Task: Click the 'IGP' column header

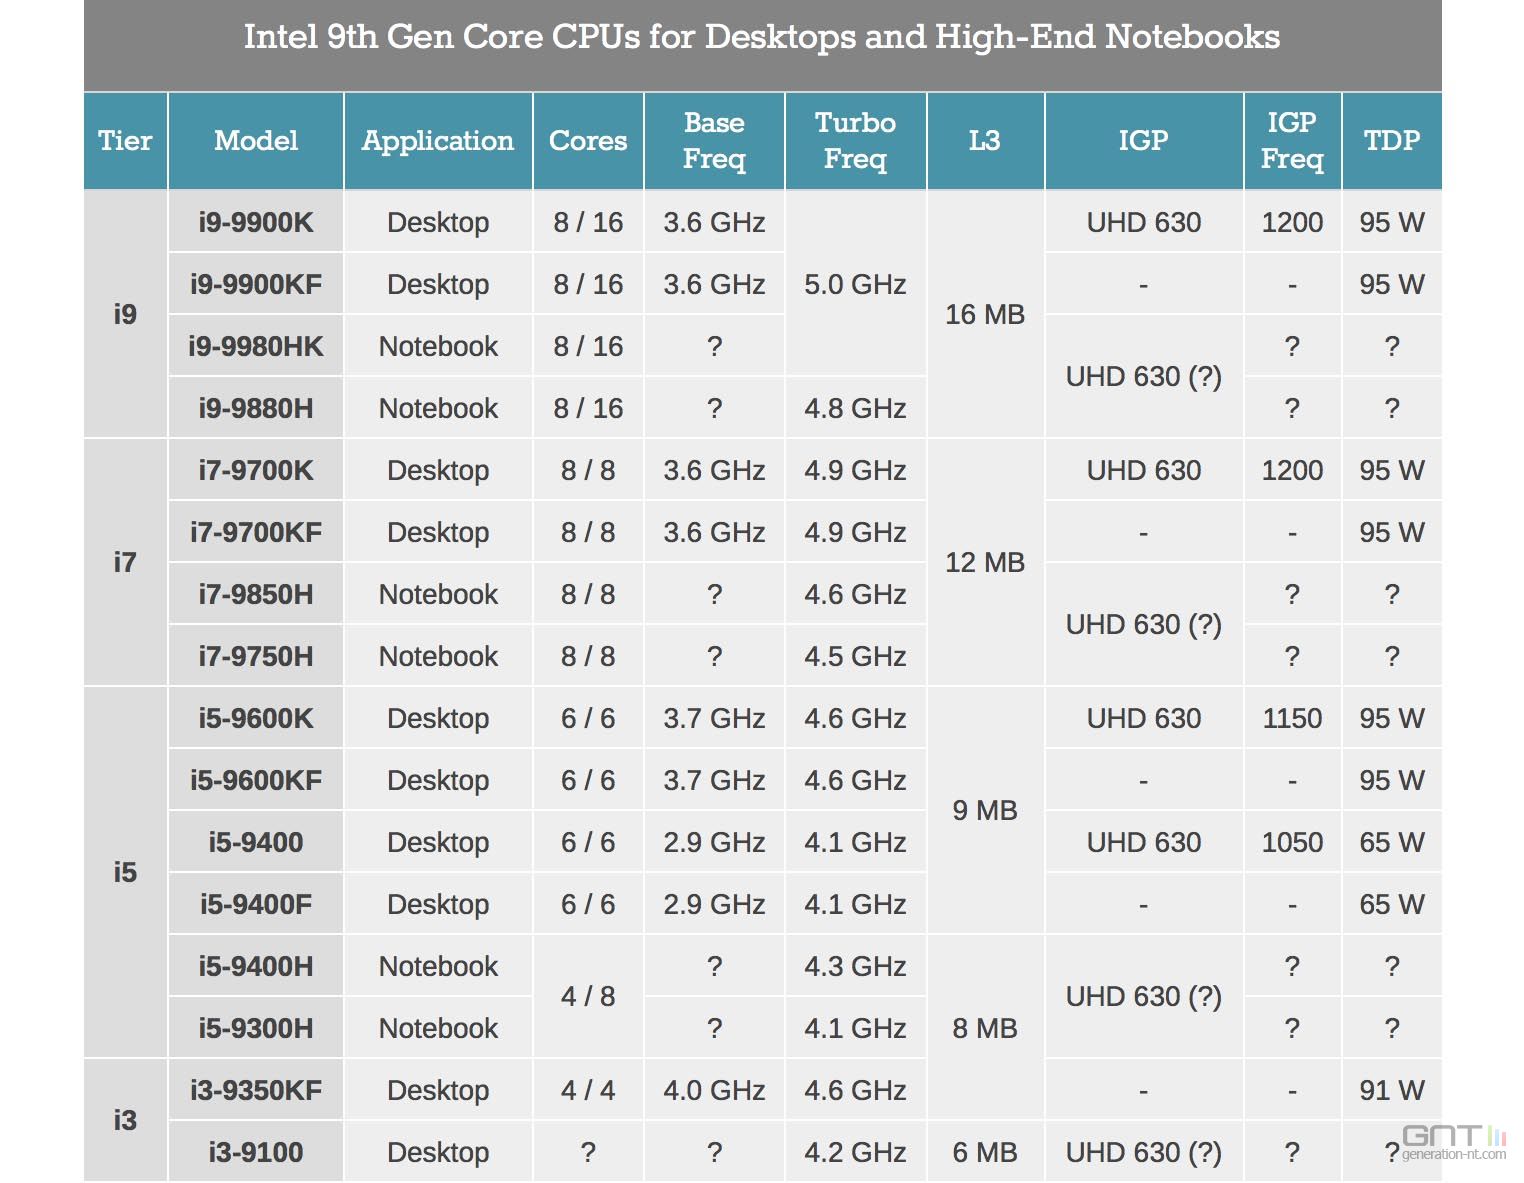Action: pos(1144,141)
